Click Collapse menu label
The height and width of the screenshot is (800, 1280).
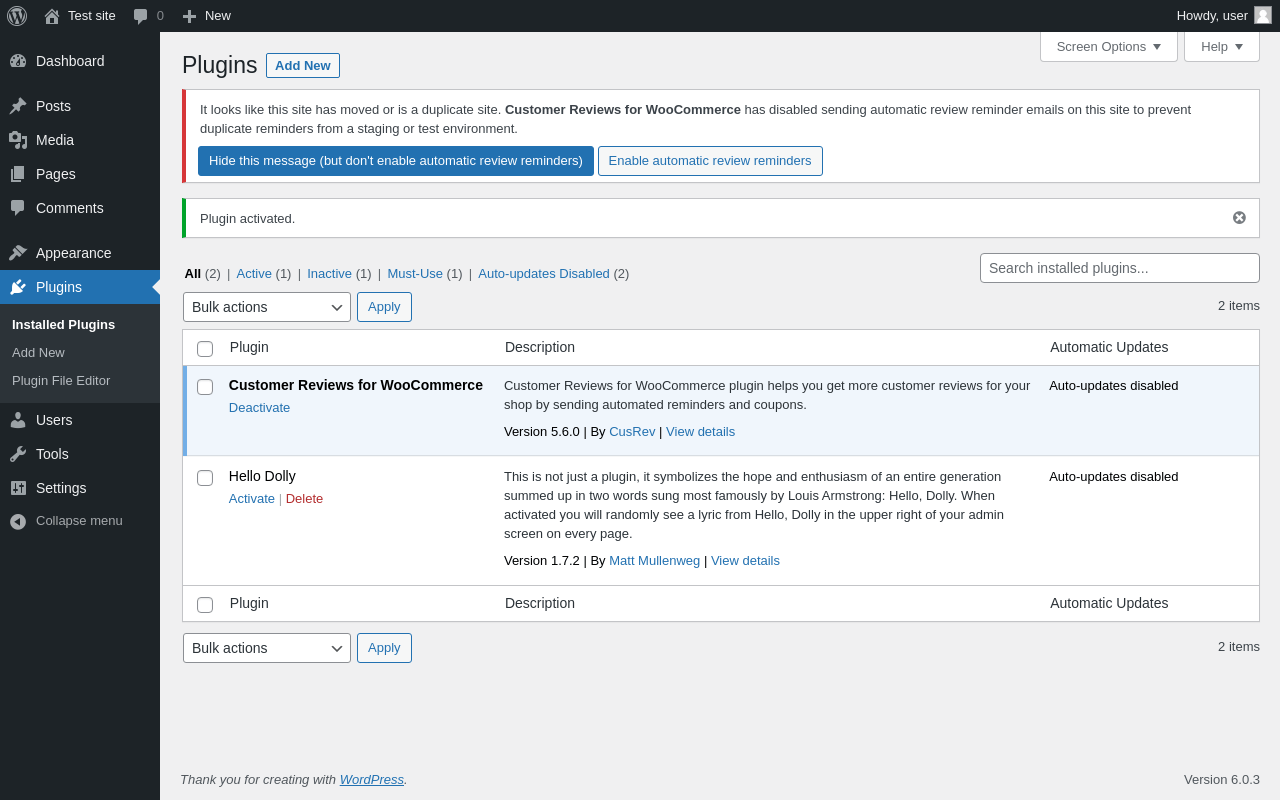(79, 521)
